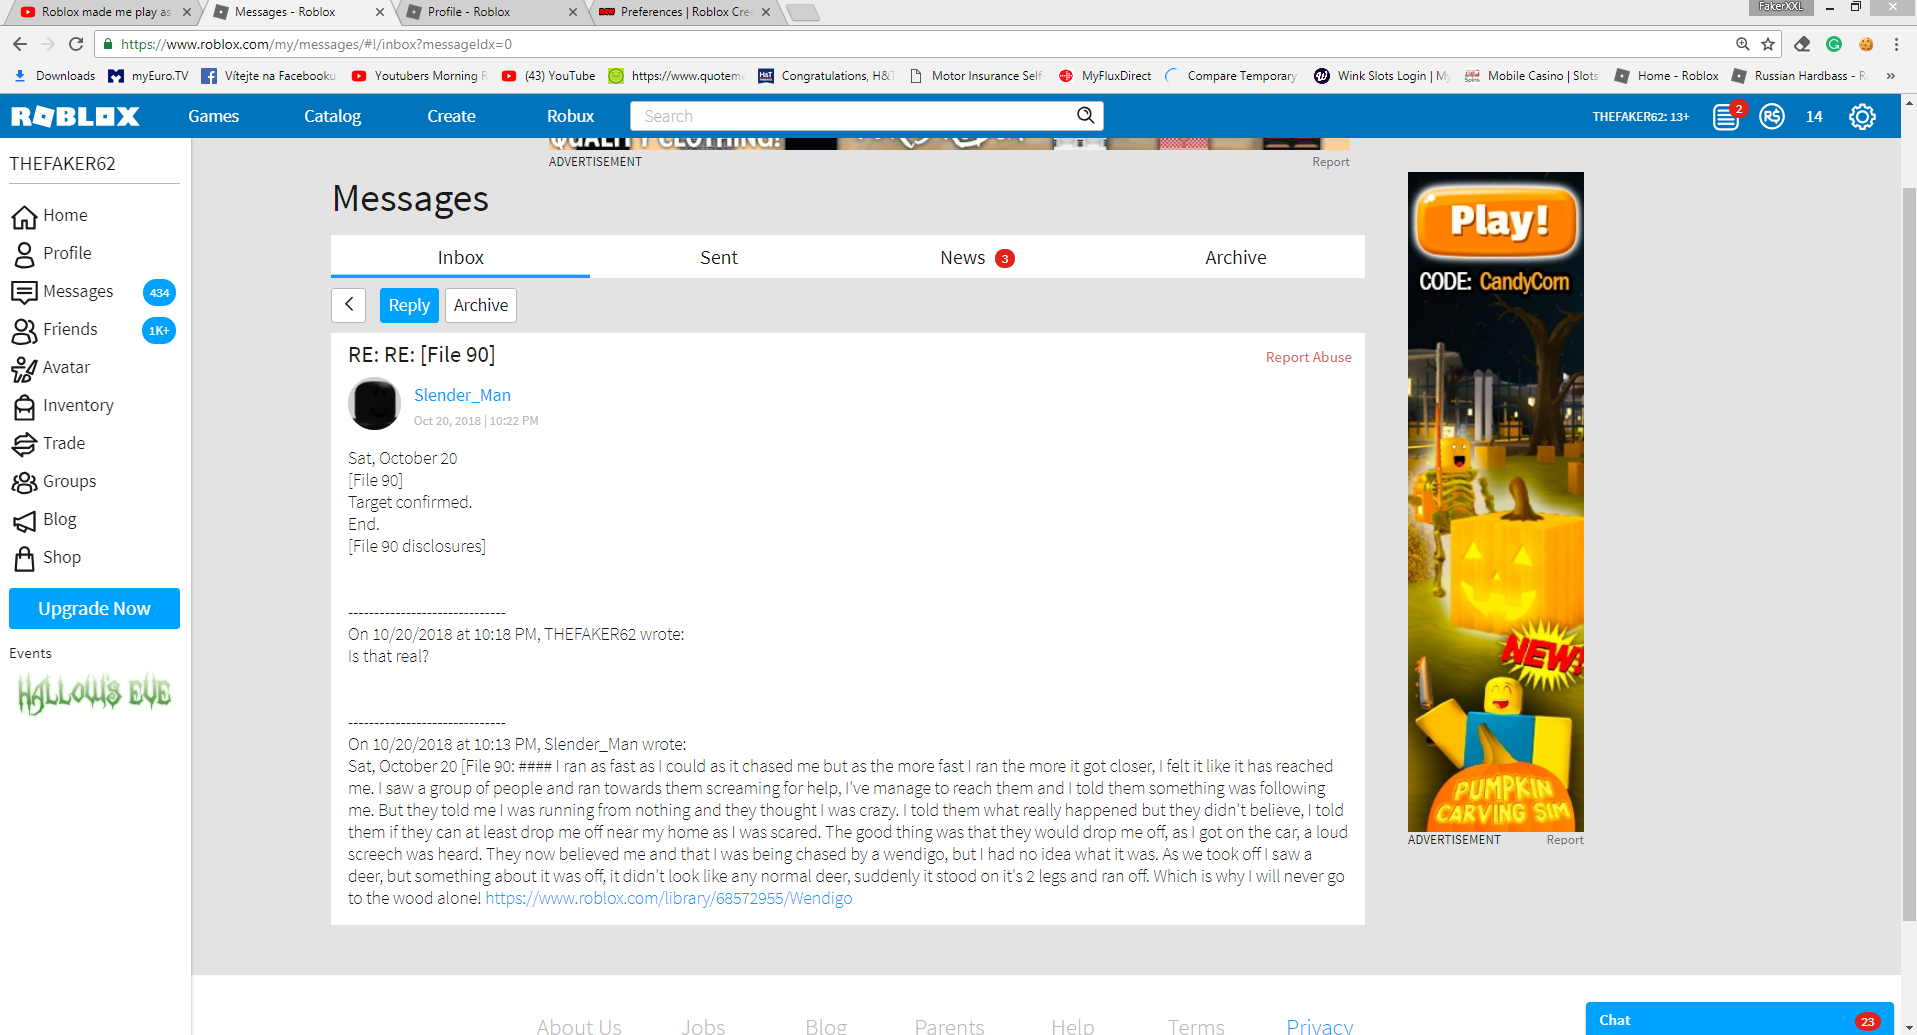Open the Hallow's Eve event banner
The image size is (1917, 1035).
point(95,693)
